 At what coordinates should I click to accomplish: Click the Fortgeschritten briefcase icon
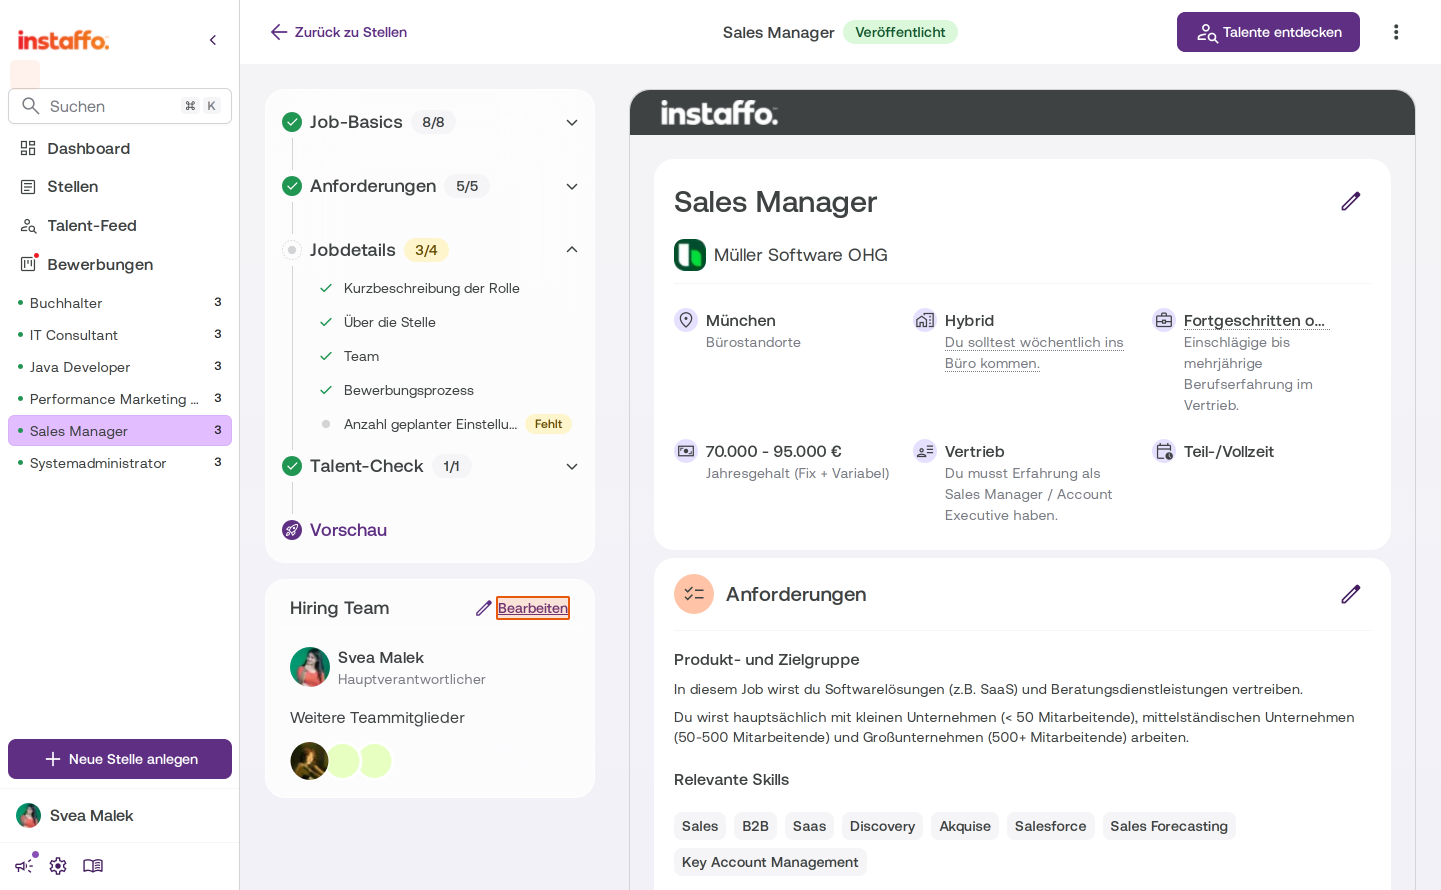pyautogui.click(x=1164, y=320)
